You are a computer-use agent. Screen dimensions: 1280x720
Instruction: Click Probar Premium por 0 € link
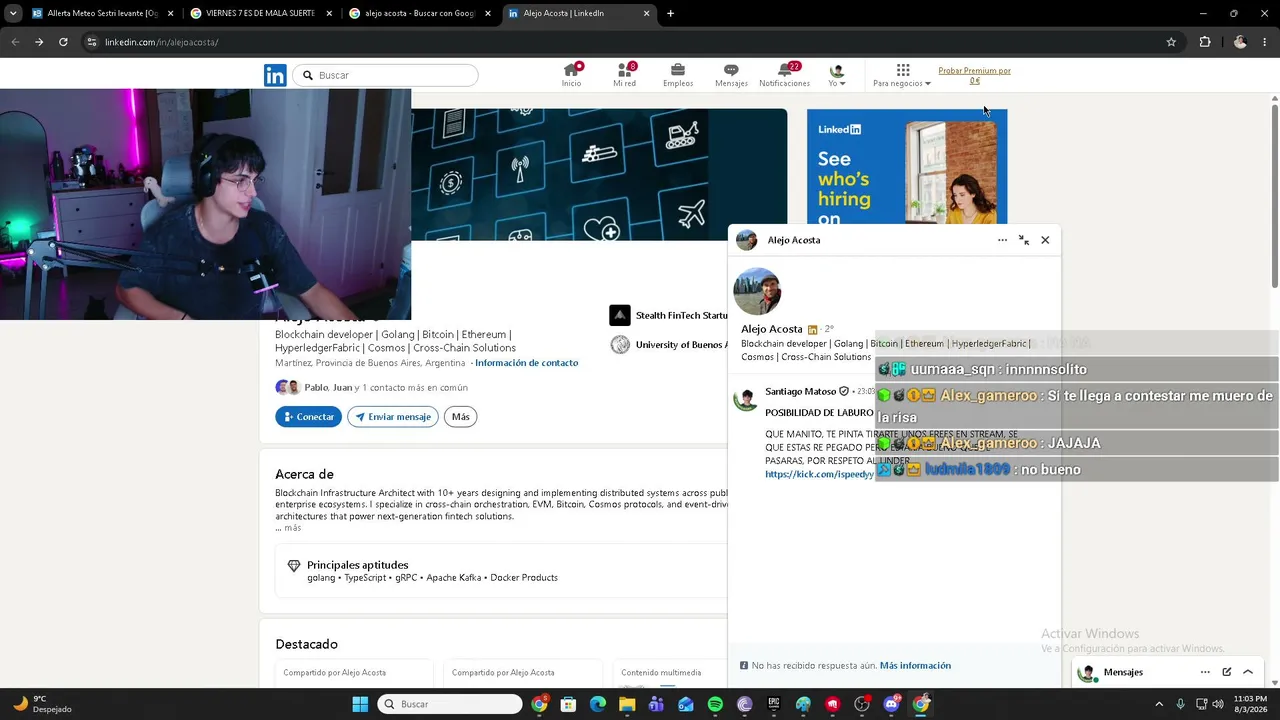[974, 75]
